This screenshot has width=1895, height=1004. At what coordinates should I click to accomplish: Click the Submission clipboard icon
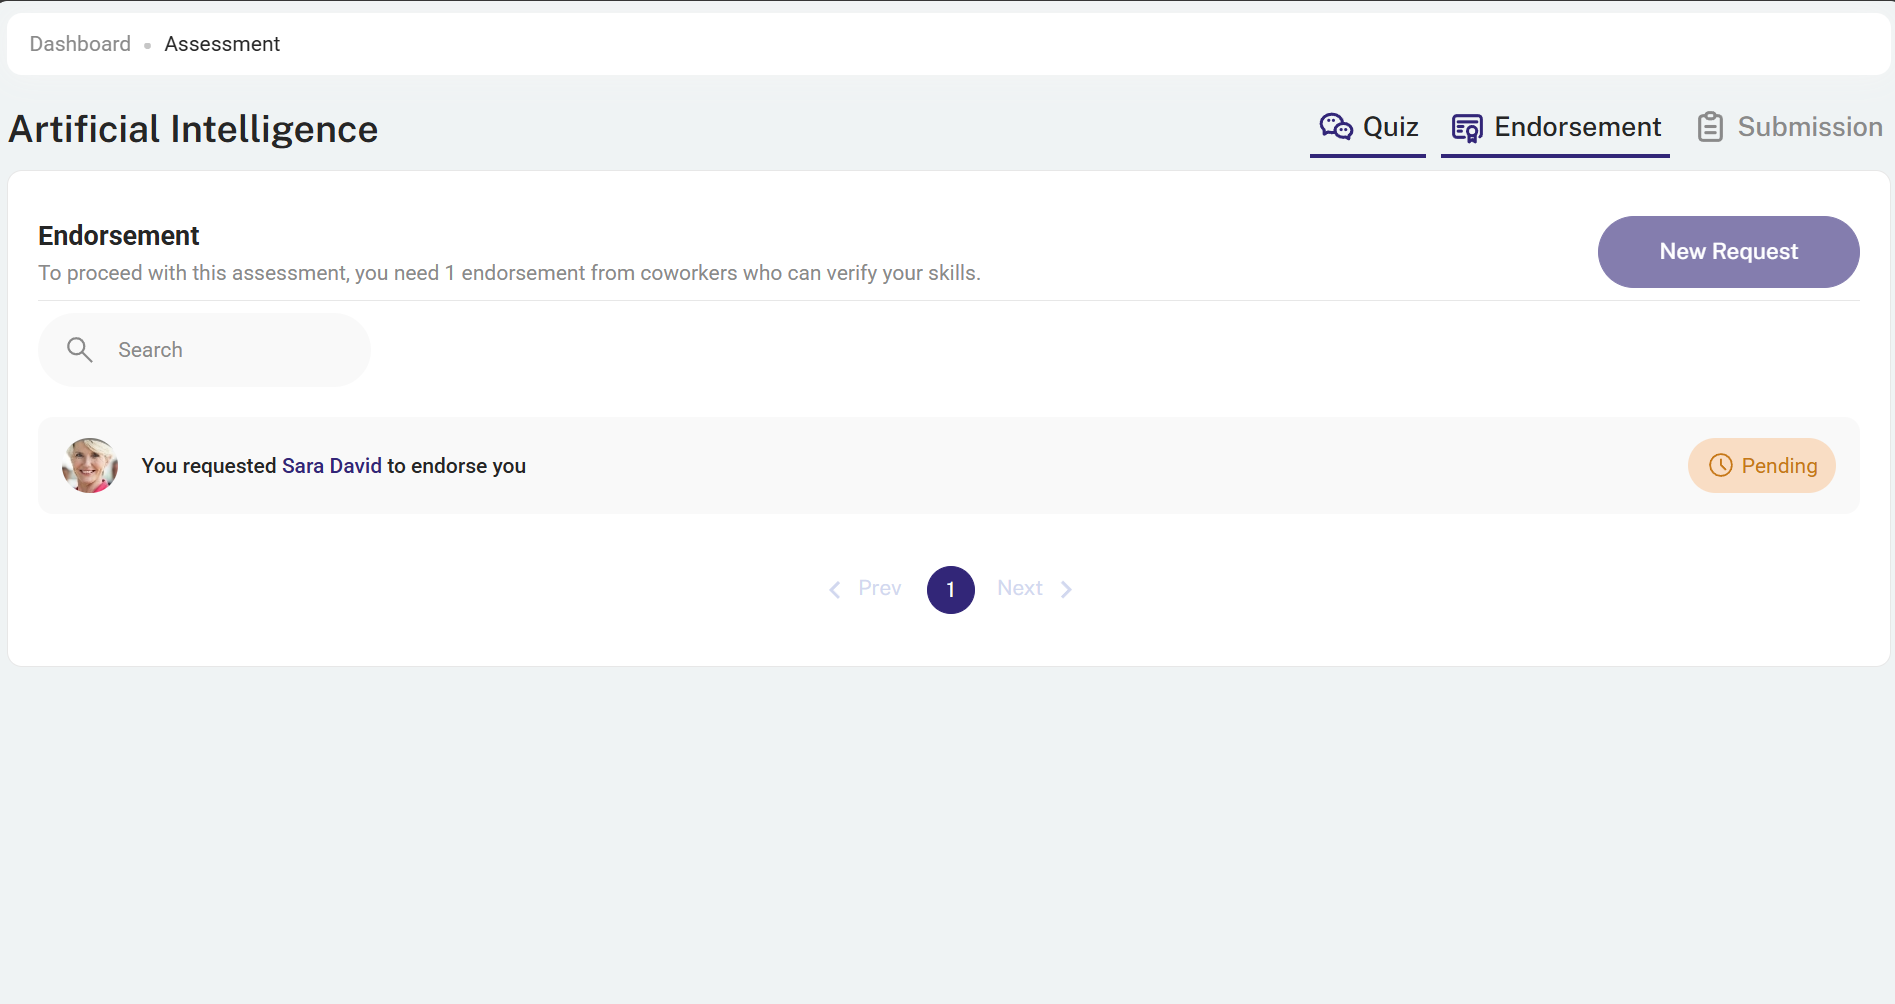(x=1710, y=127)
